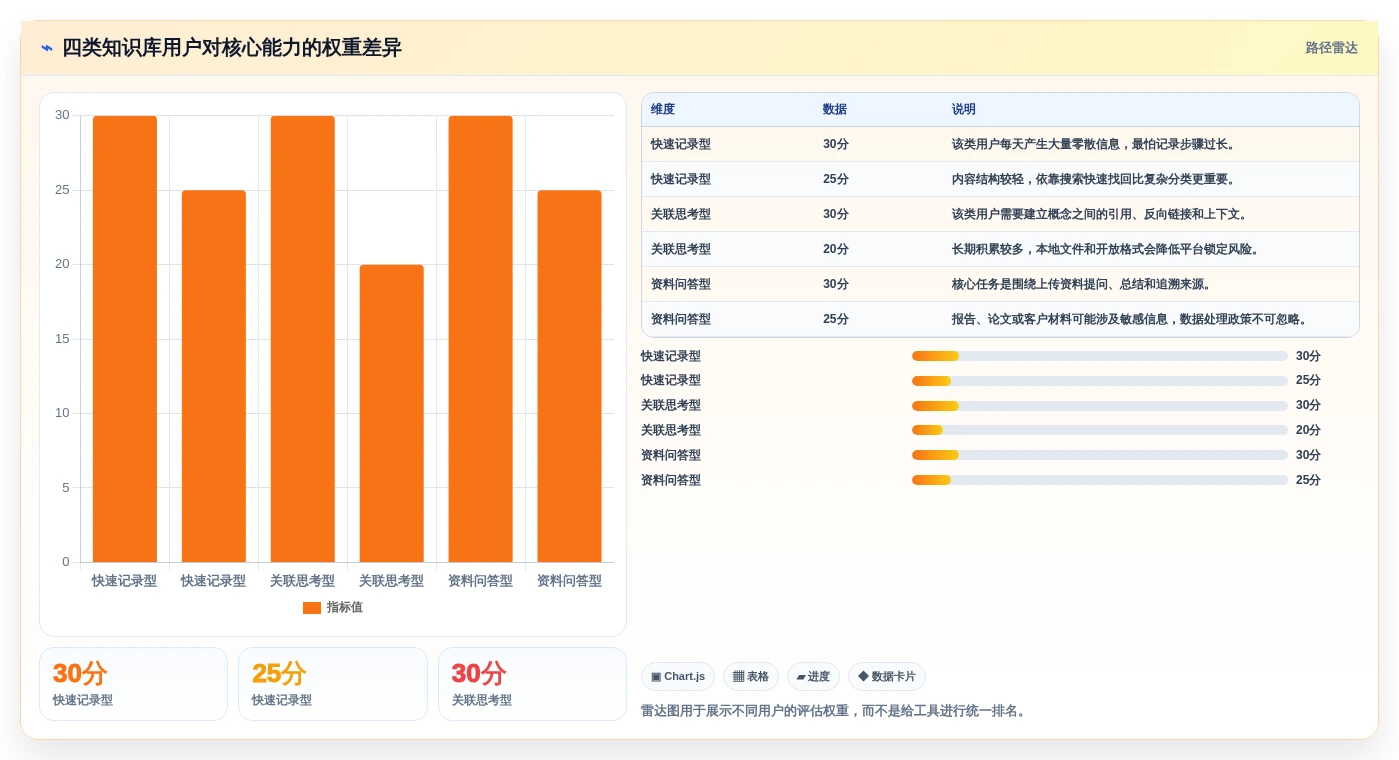Click the y-axis tick label 5
Viewport: 1399px width, 760px height.
pos(66,488)
